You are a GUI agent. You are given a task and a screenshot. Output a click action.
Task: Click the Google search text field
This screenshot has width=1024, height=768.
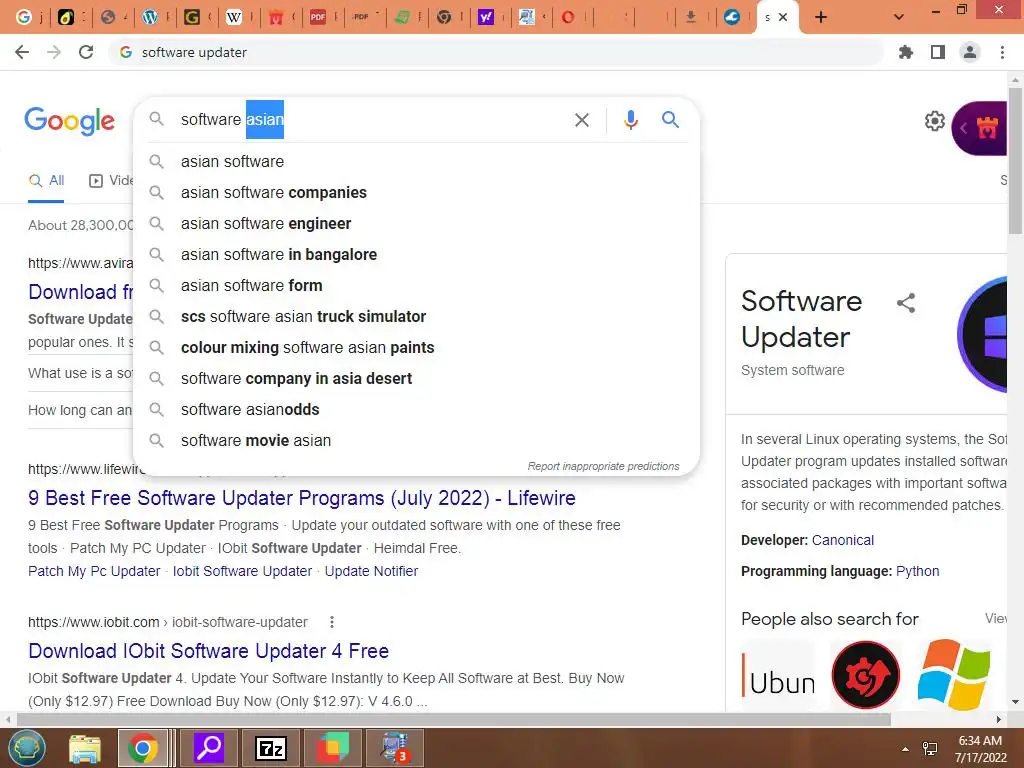(x=372, y=120)
